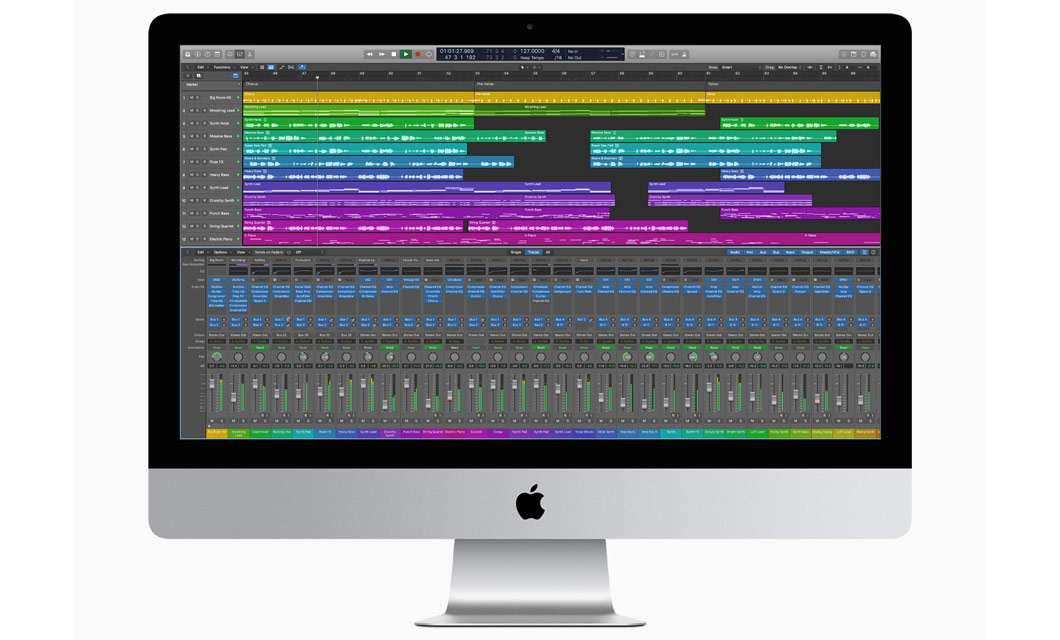
Task: Toggle the Global Tracks button
Action: pos(236,76)
